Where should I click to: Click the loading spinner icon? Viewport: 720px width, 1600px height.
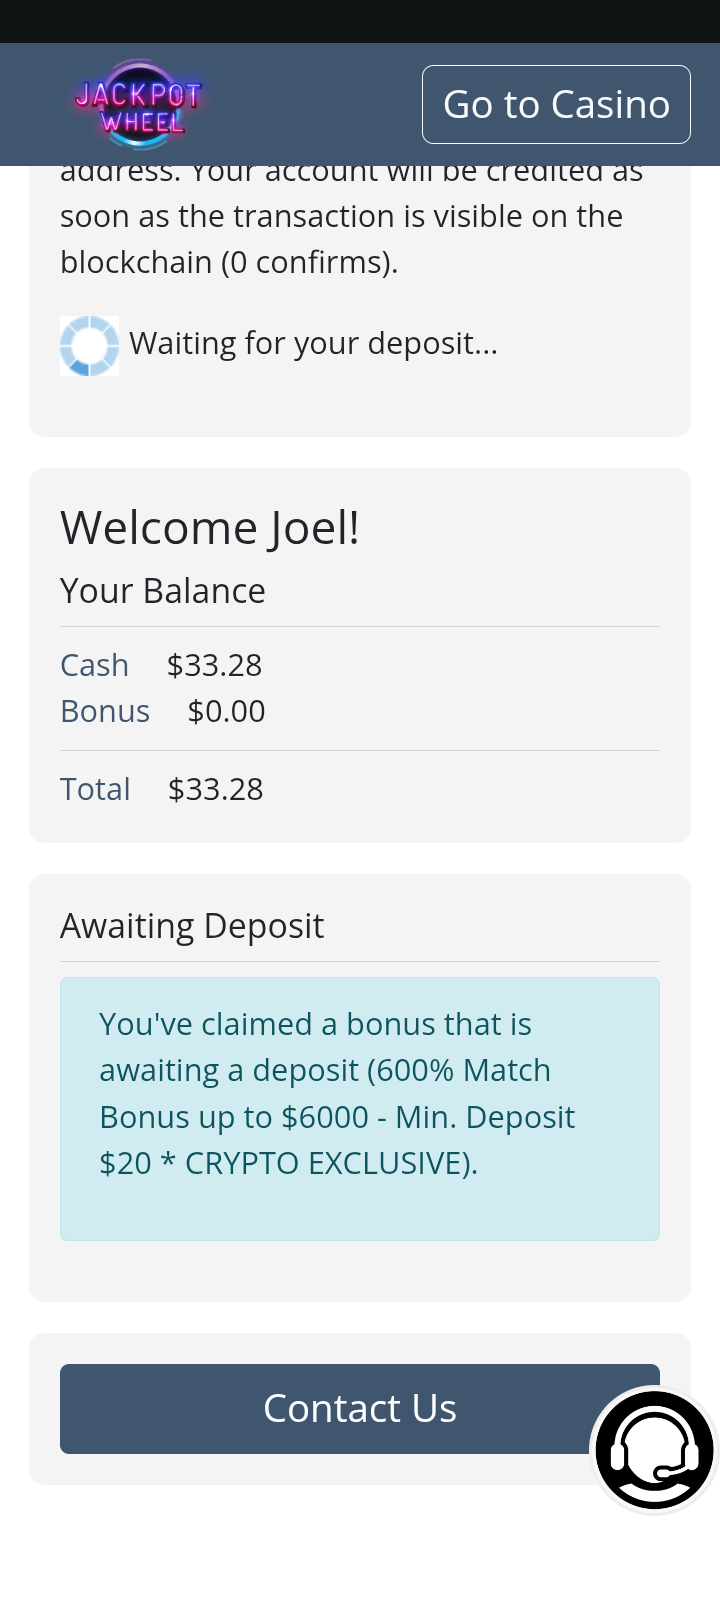(x=89, y=346)
